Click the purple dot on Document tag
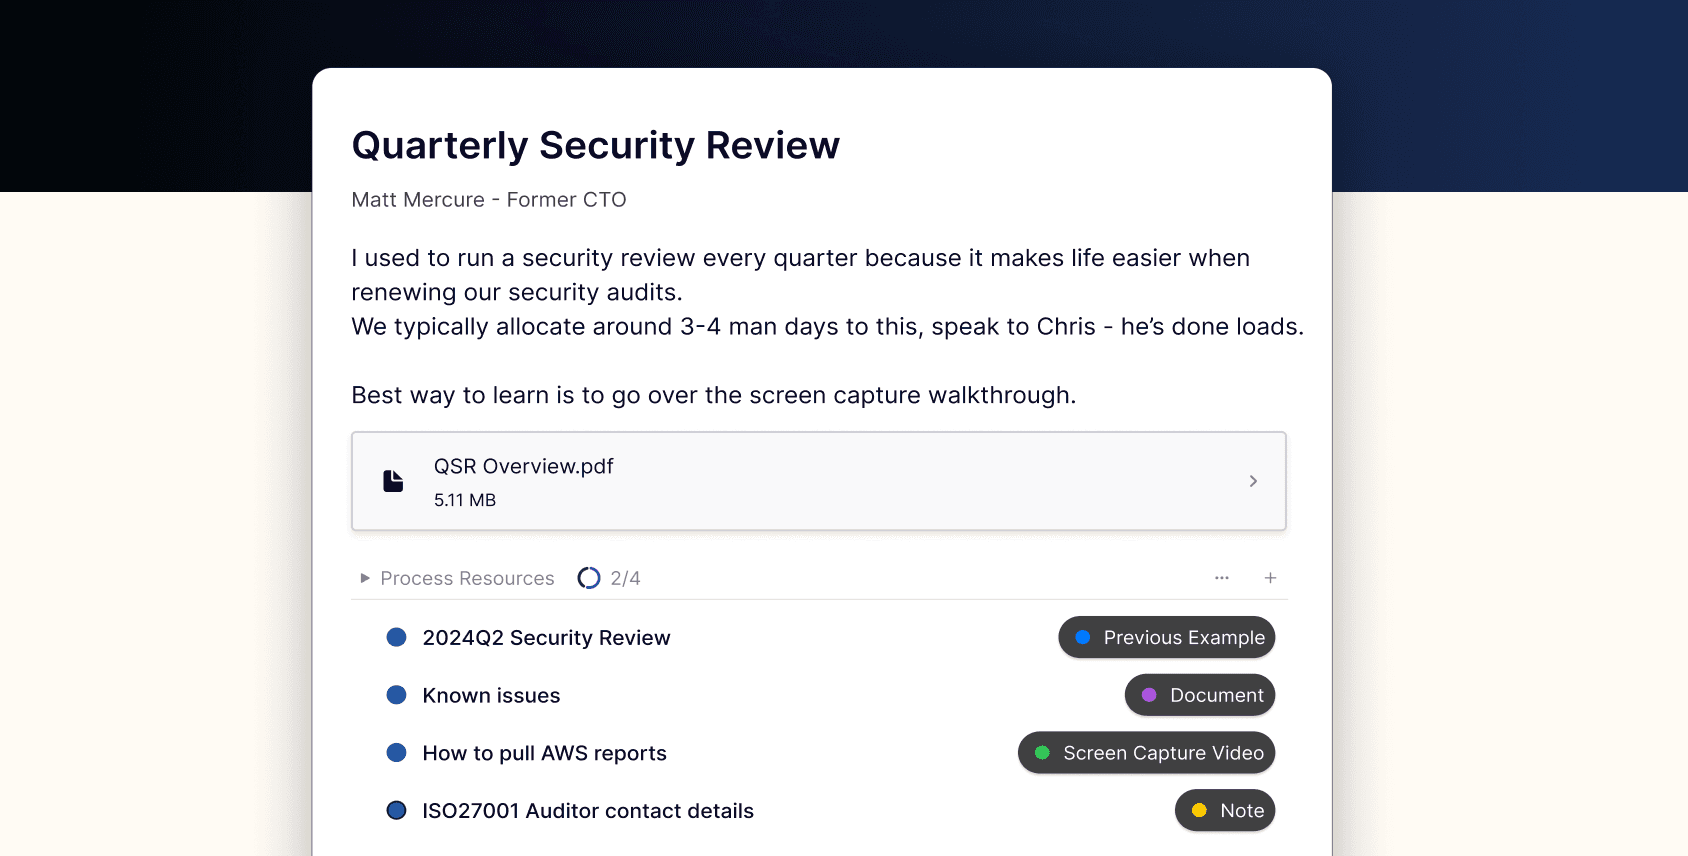 pos(1149,695)
